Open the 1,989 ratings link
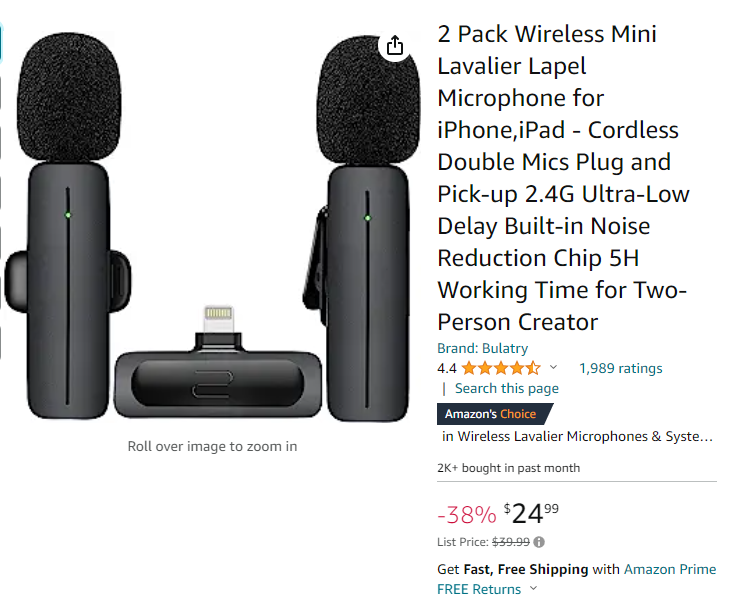Screen dimensions: 741x606 pos(620,368)
